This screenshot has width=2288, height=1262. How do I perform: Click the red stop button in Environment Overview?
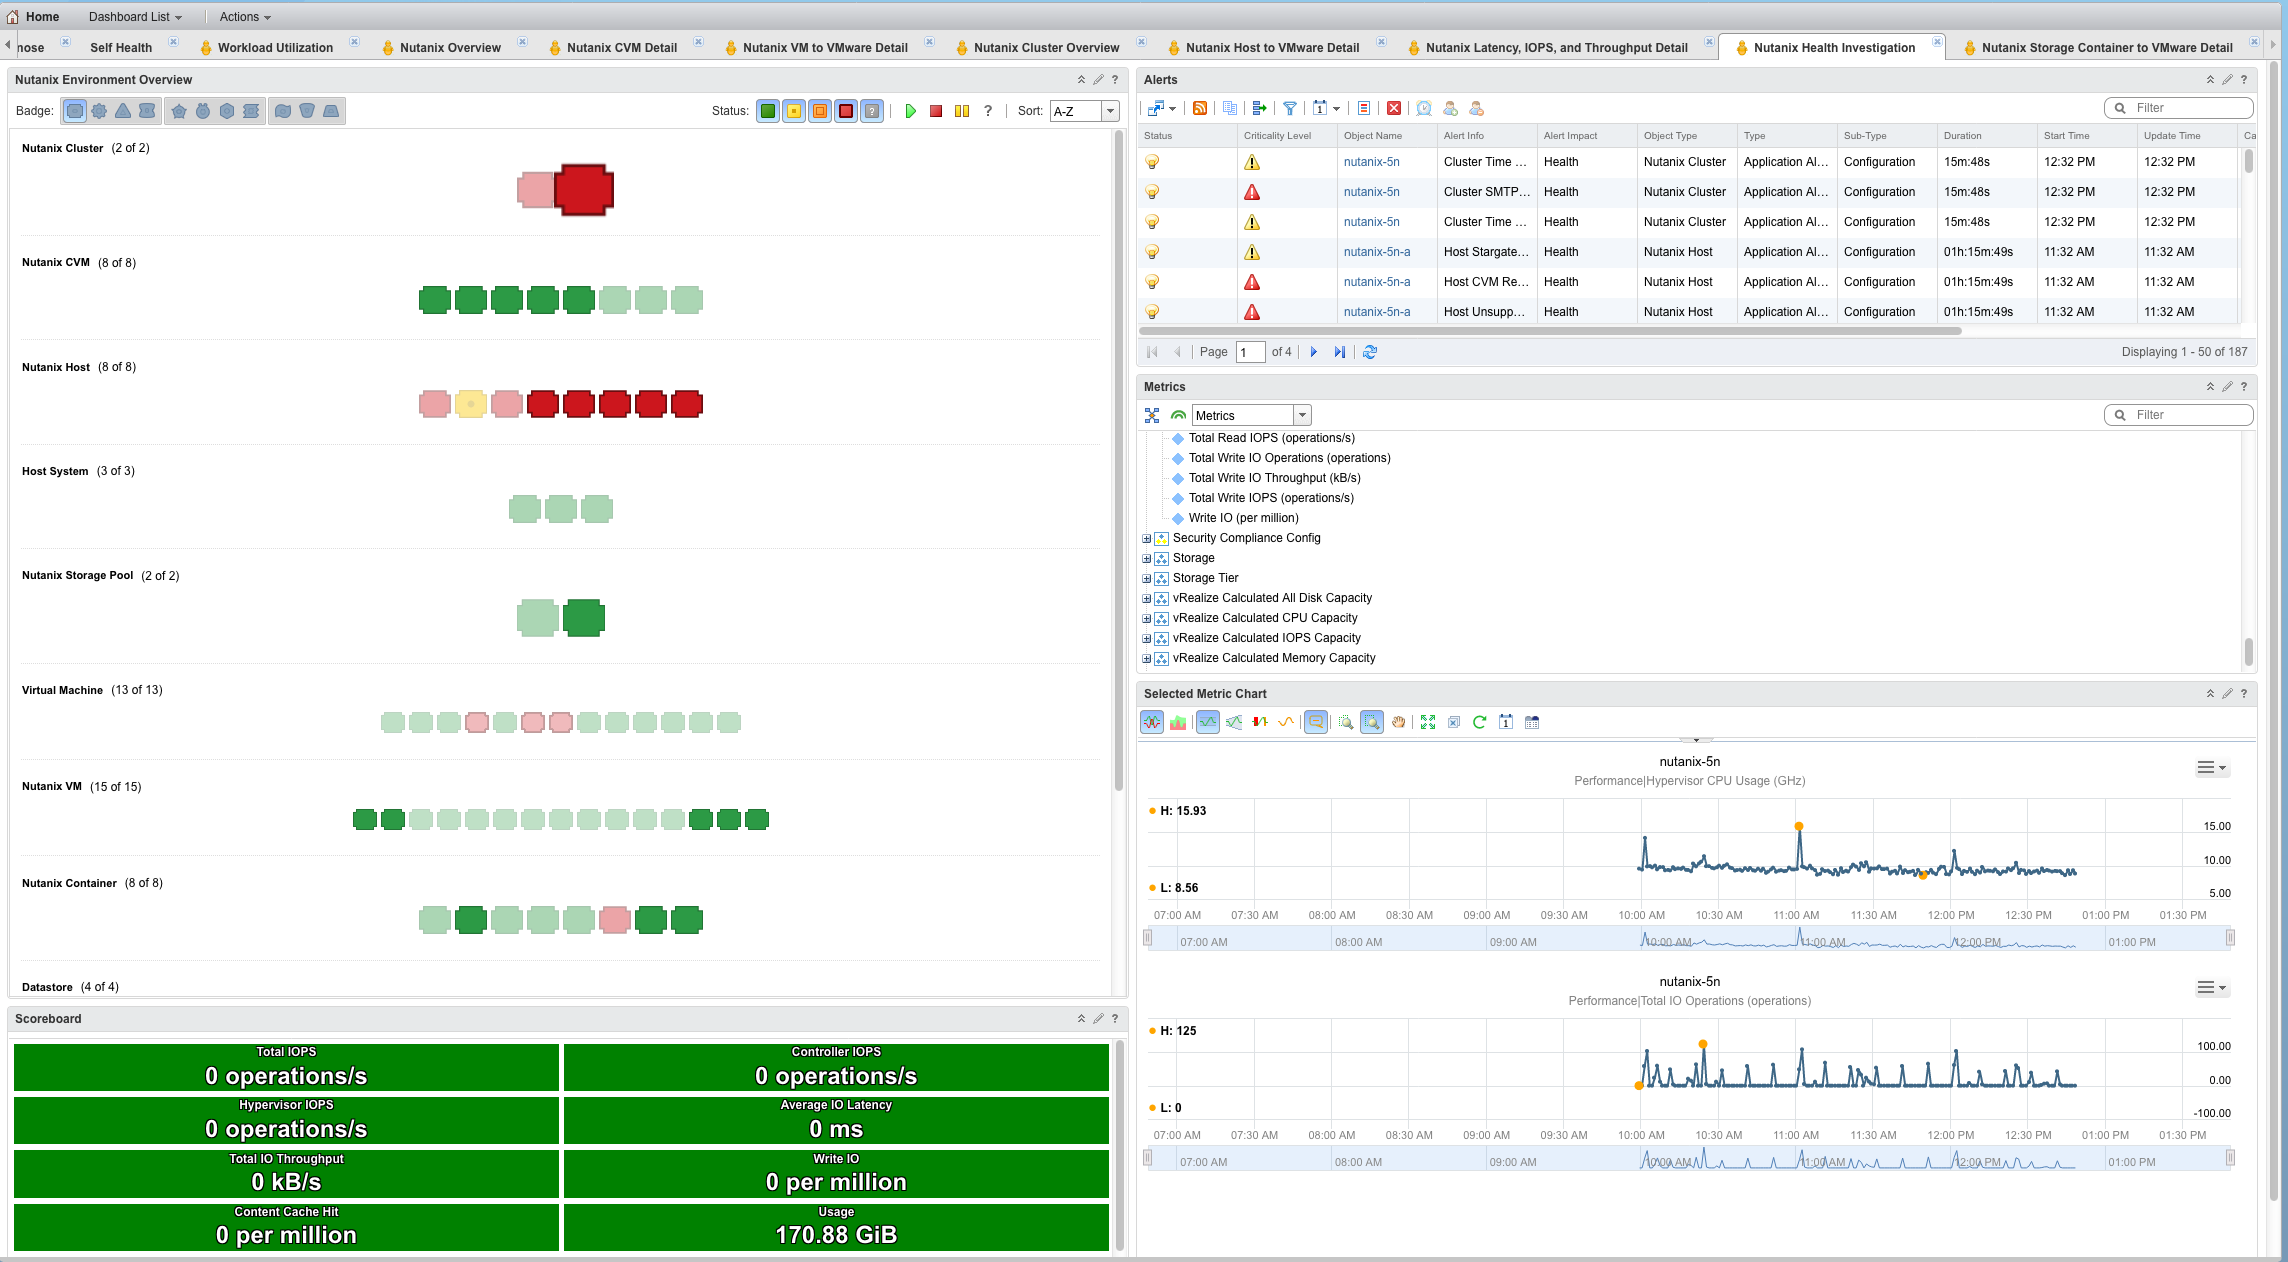click(936, 111)
